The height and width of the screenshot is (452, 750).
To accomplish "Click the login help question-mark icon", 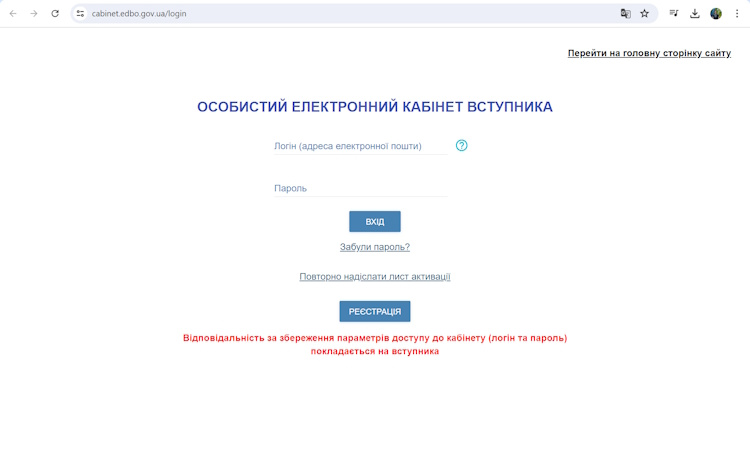I will tap(462, 145).
